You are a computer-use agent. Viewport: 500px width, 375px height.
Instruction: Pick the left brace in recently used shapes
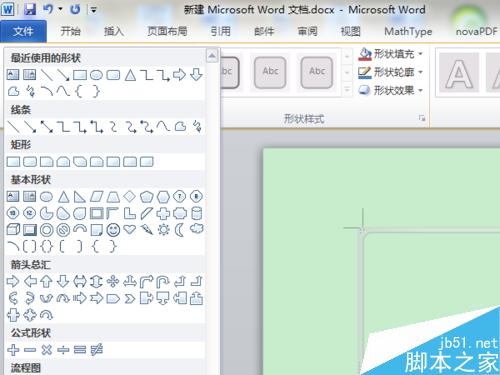[79, 91]
